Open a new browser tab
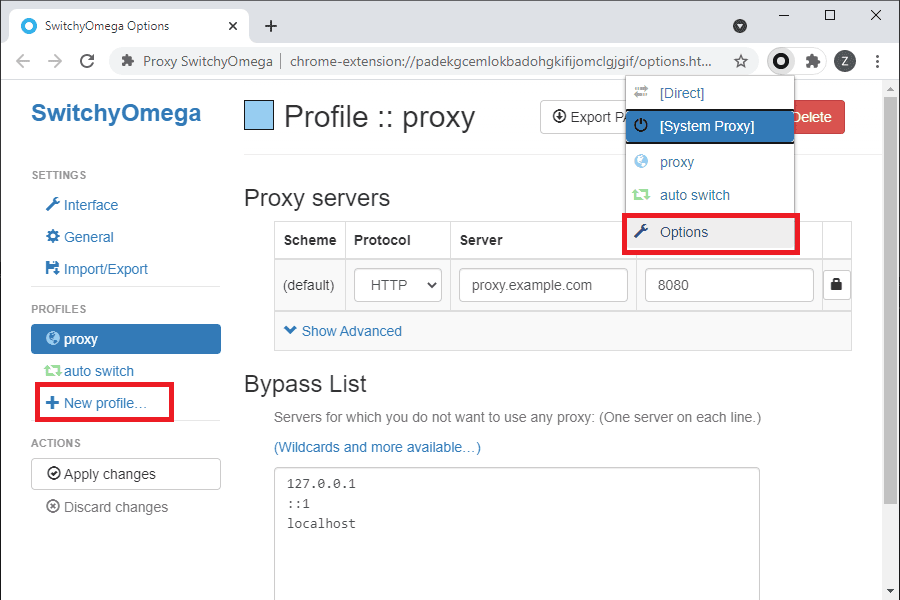Image resolution: width=900 pixels, height=600 pixels. pos(271,26)
